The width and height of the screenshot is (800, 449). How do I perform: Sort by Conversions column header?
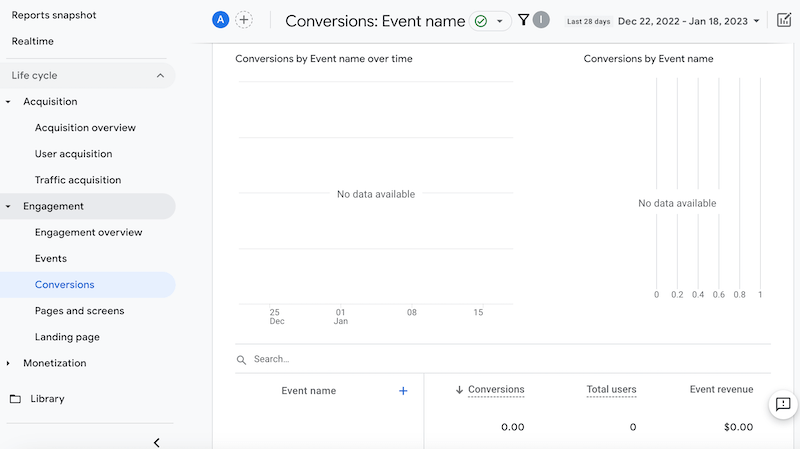coord(495,390)
